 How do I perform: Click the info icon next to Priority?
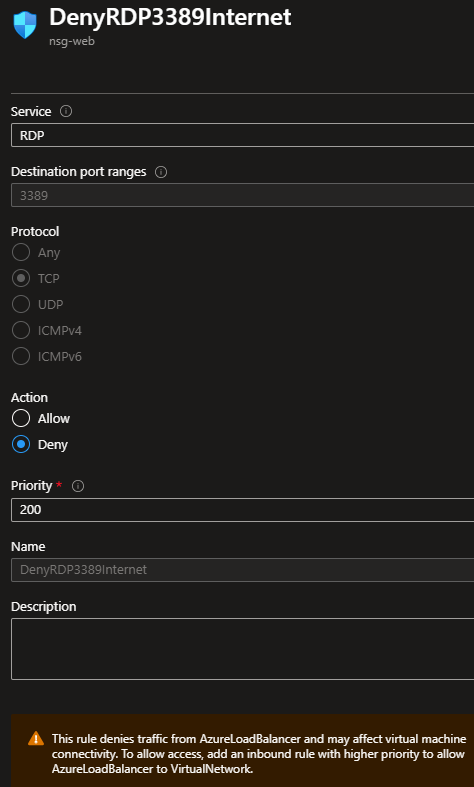coord(78,486)
